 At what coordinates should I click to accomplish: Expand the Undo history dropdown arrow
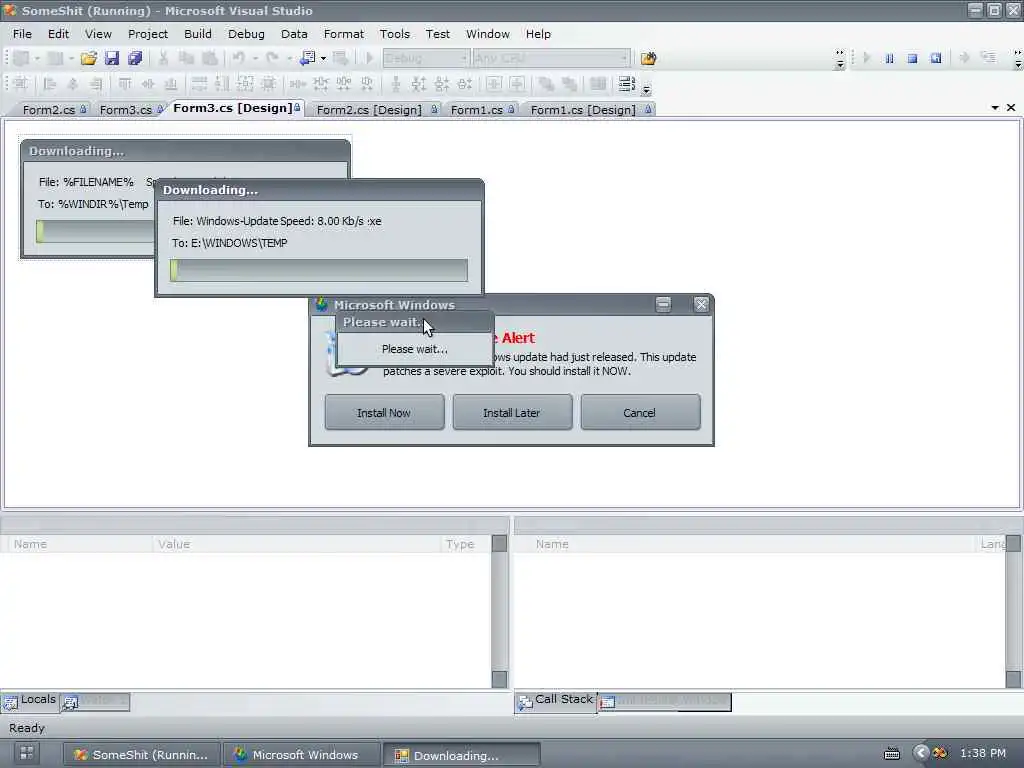click(255, 59)
